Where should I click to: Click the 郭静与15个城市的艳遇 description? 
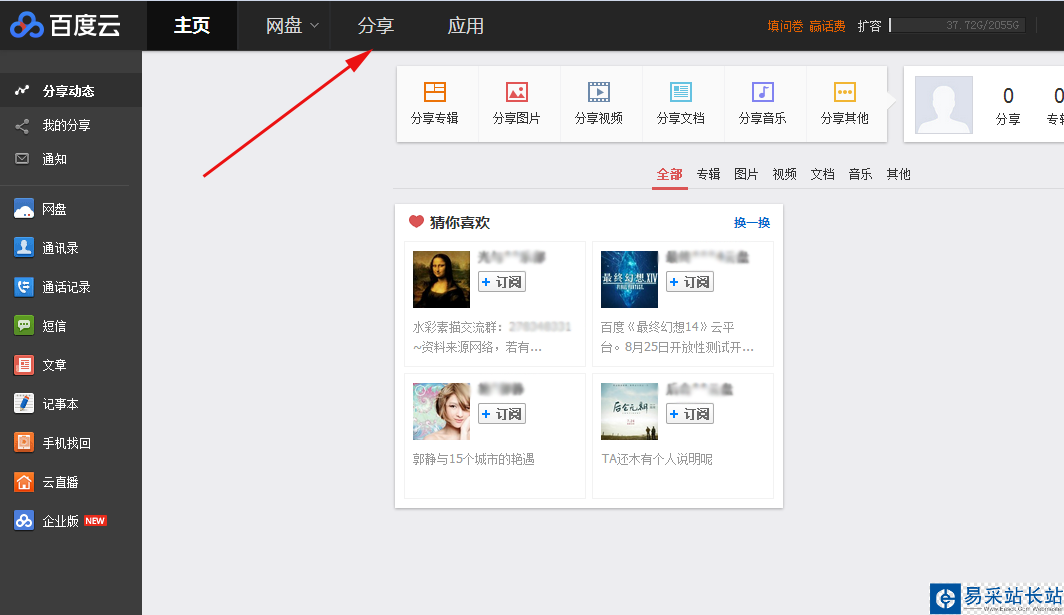[474, 460]
